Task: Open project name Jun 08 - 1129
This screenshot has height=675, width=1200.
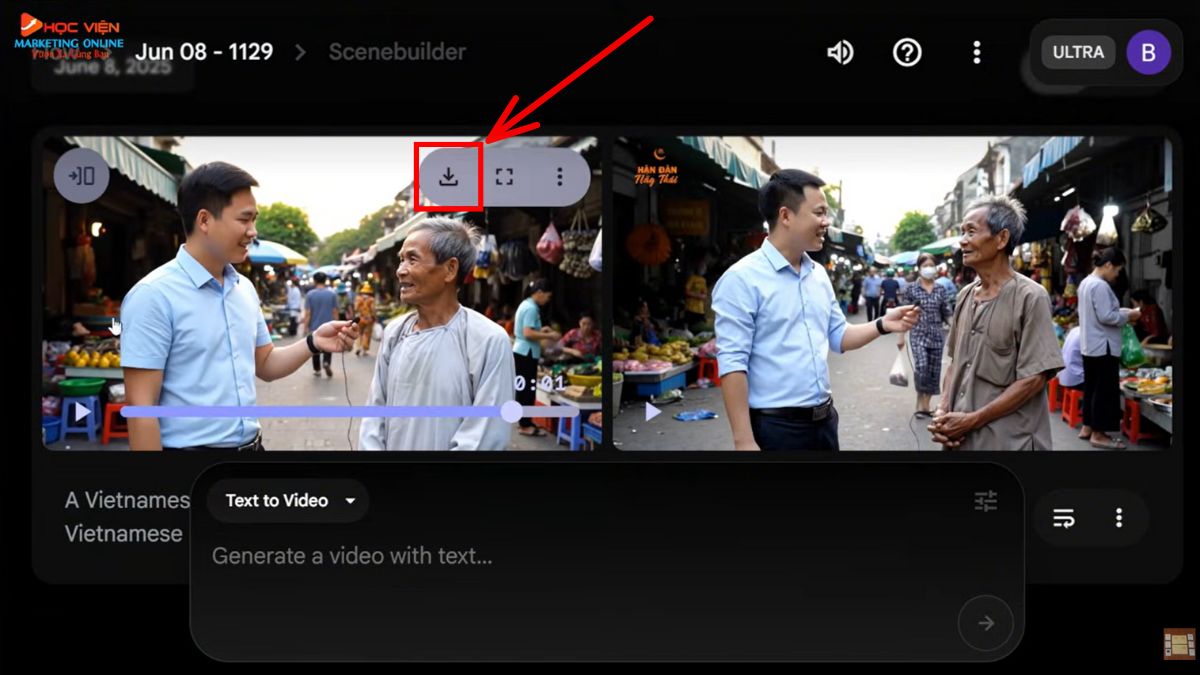Action: tap(204, 52)
